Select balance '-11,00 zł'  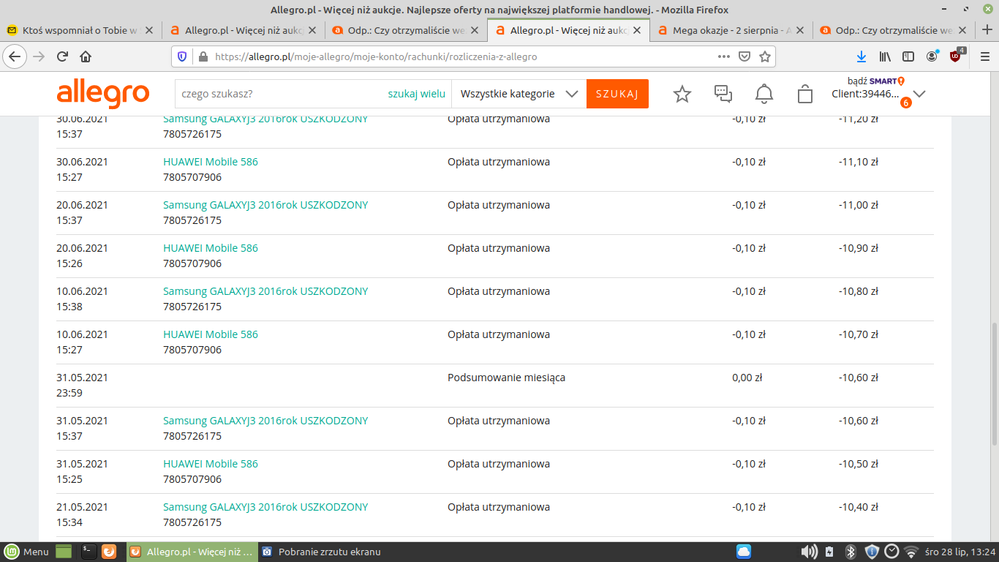(858, 205)
